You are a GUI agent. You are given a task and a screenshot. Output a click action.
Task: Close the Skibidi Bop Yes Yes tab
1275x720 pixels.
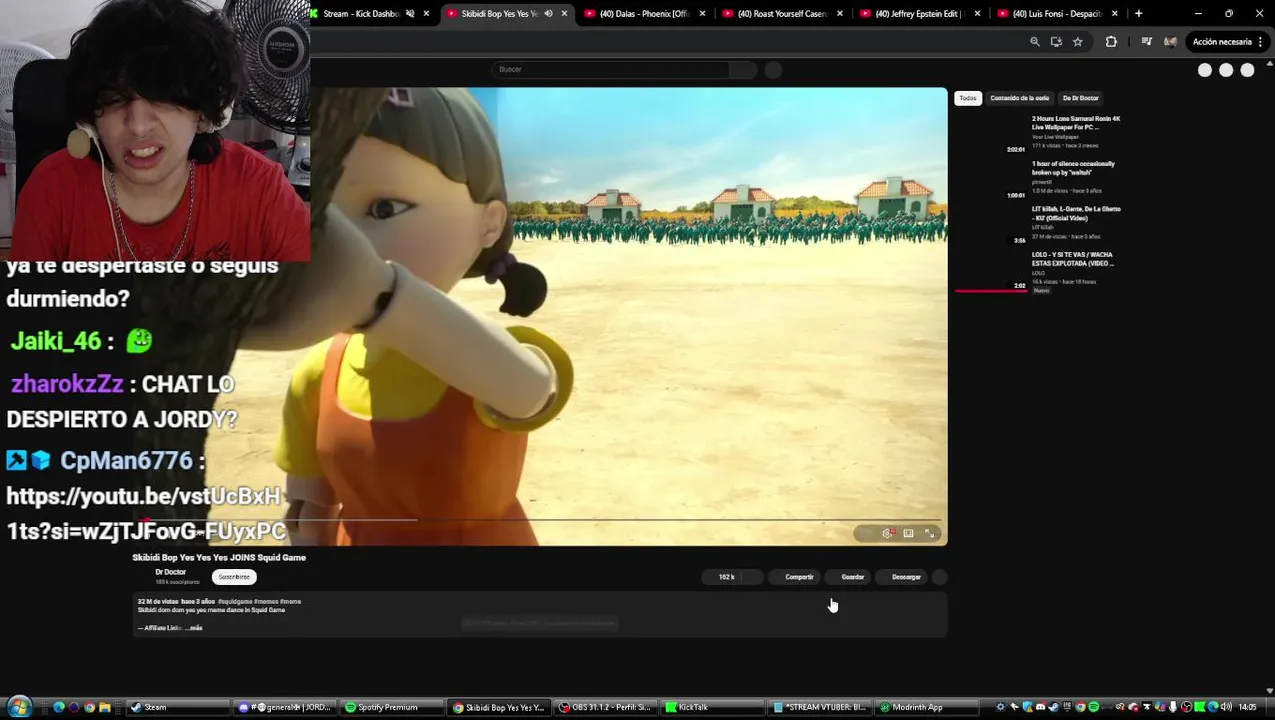564,14
